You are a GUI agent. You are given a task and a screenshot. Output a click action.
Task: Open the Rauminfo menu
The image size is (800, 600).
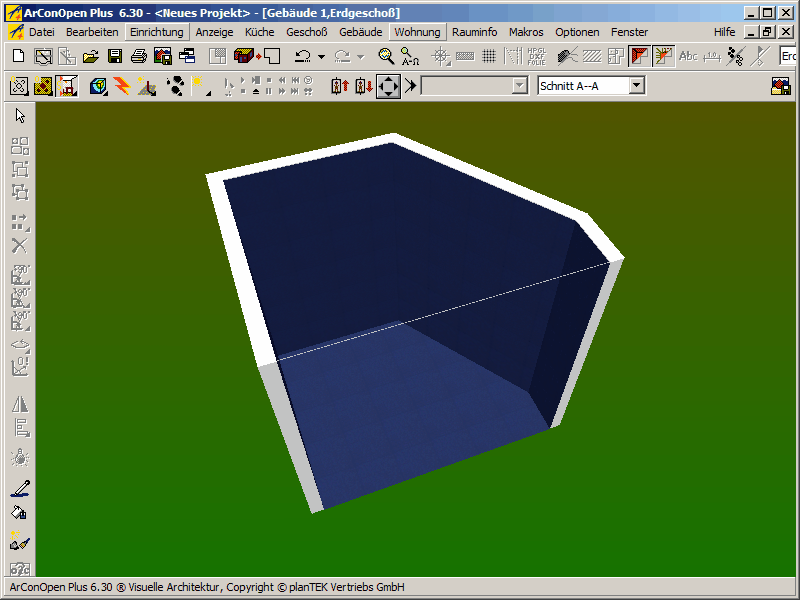(474, 32)
